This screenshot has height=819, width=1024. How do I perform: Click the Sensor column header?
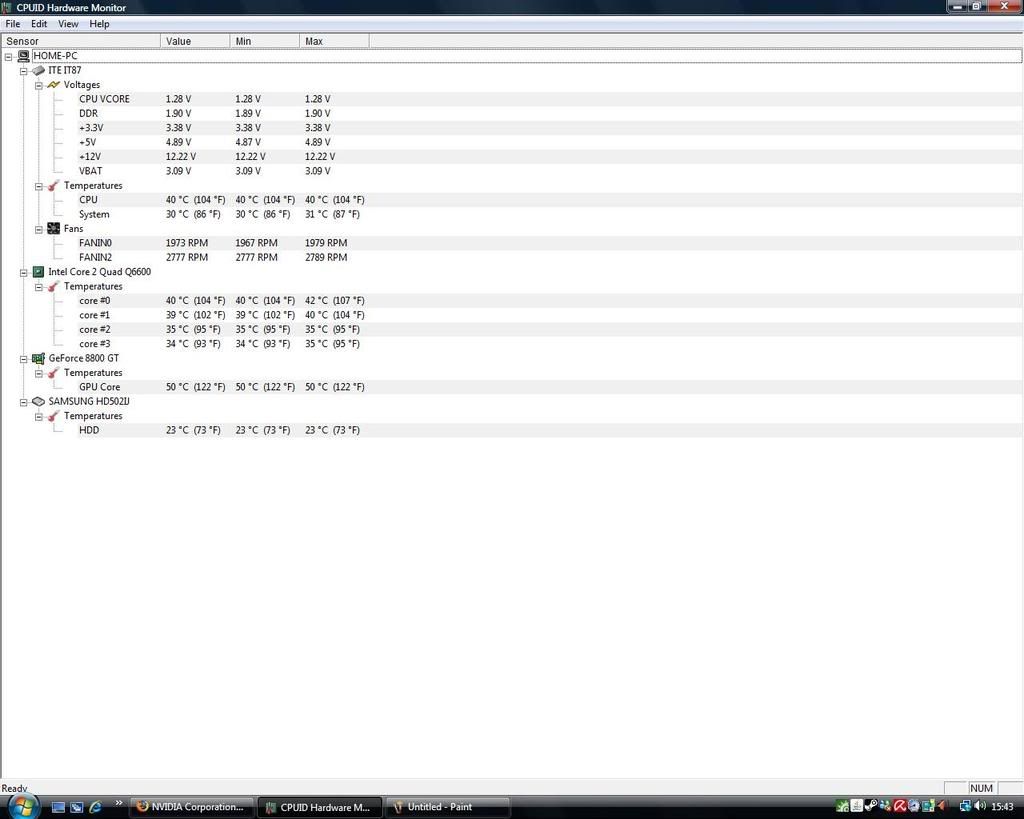80,41
